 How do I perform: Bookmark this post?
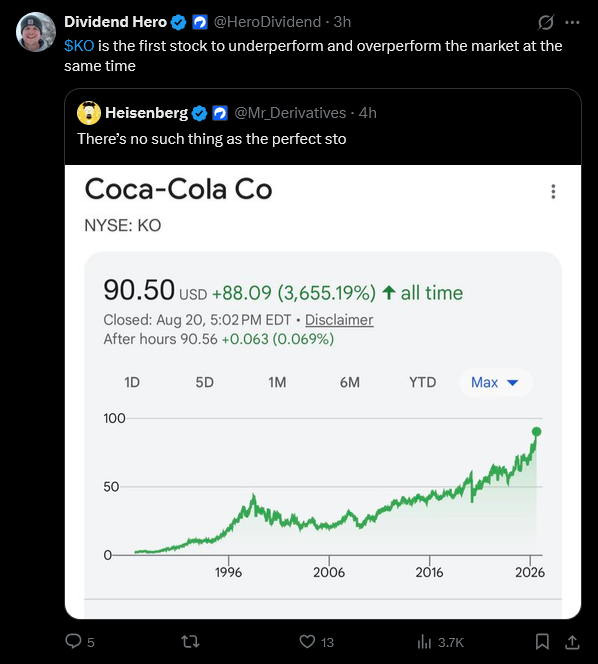pyautogui.click(x=542, y=642)
